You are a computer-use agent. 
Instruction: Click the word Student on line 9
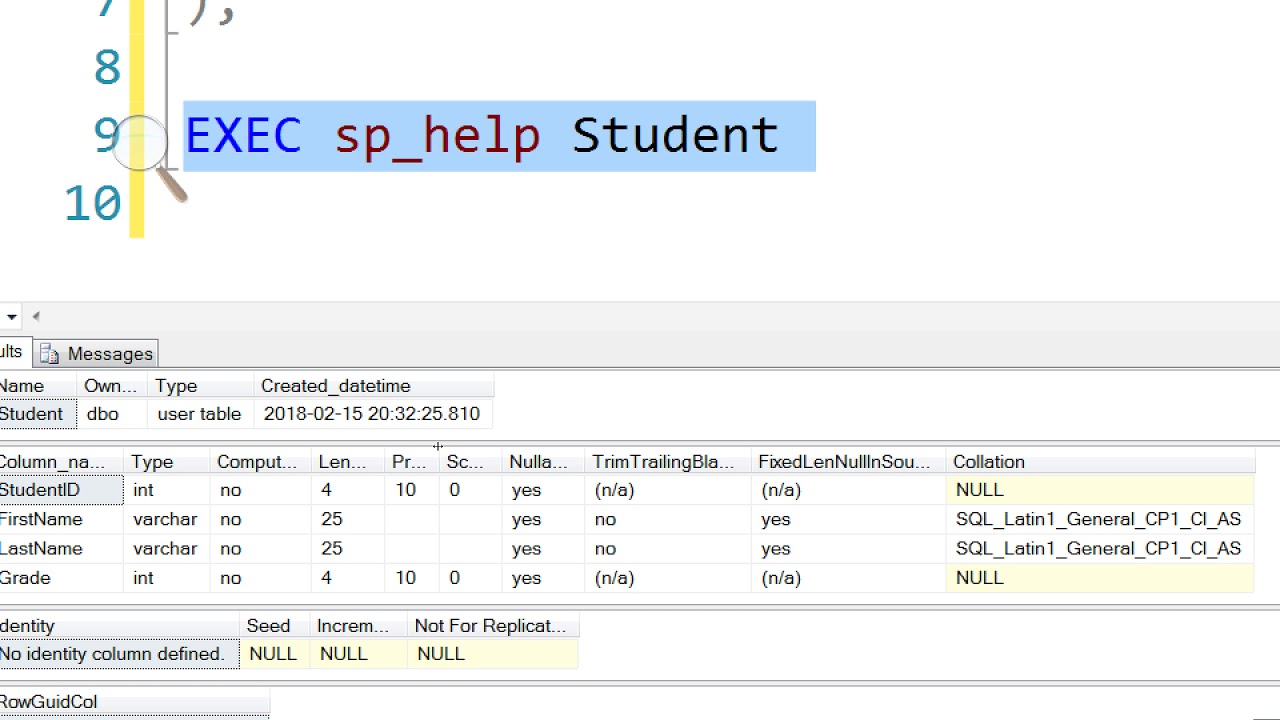(675, 135)
